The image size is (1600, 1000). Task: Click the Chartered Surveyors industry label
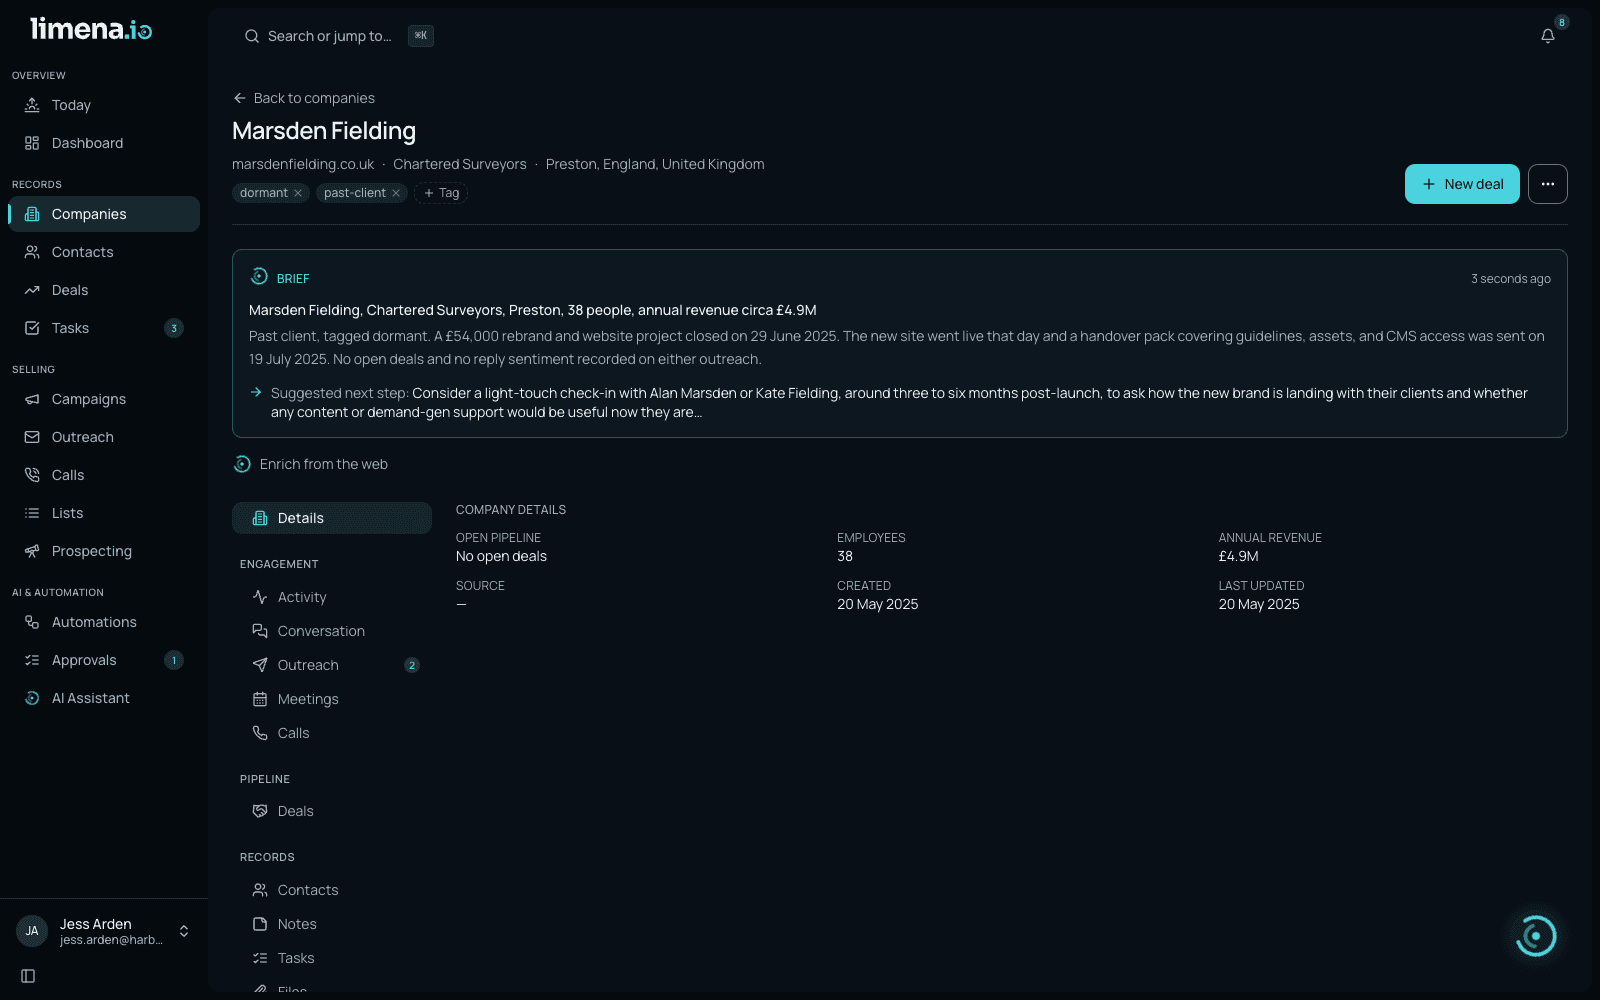pos(459,164)
